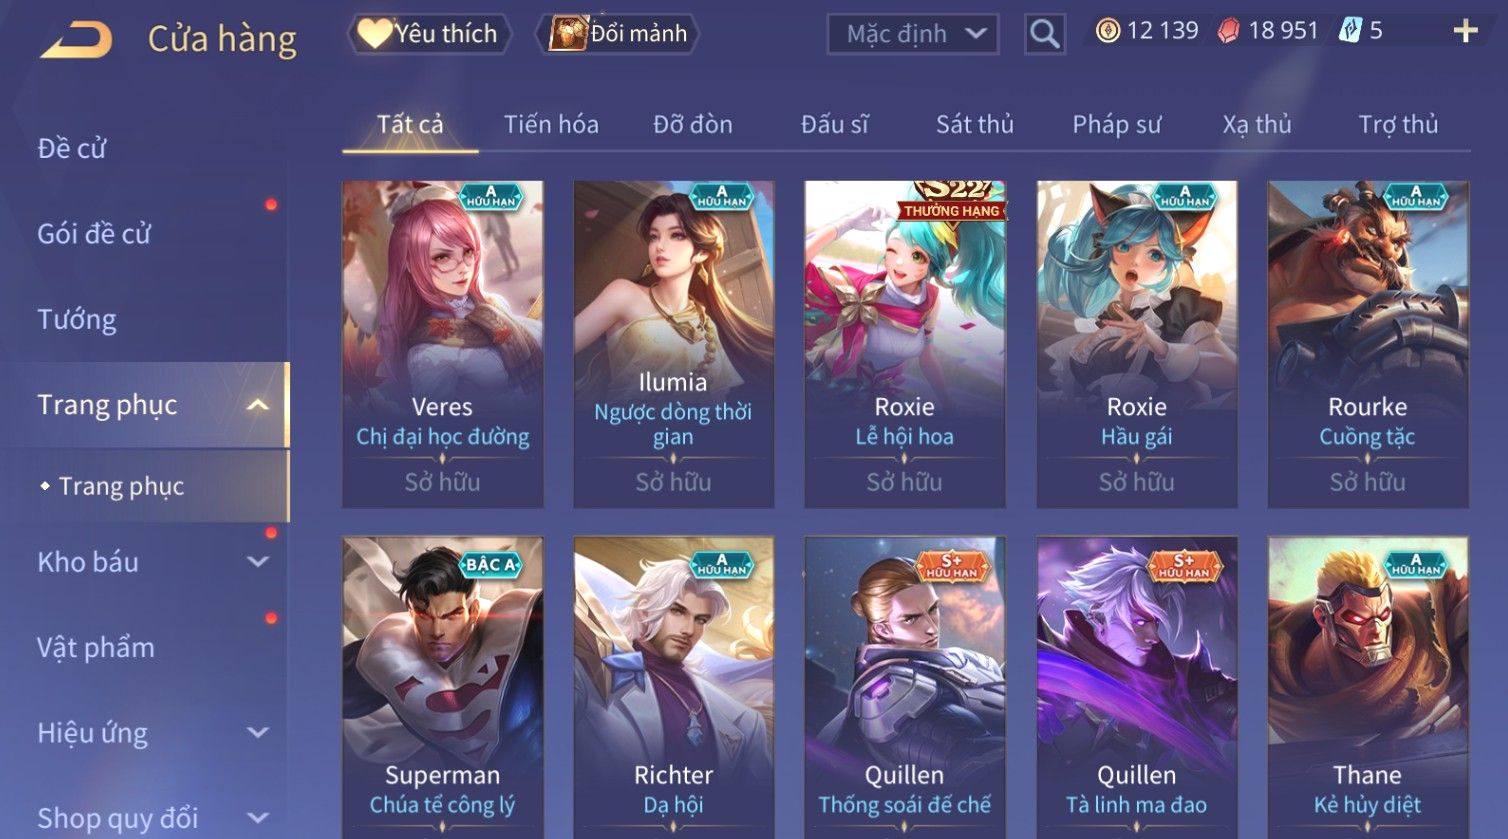The image size is (1508, 839).
Task: Select Superman Chúa tể công lý skin
Action: [442, 687]
